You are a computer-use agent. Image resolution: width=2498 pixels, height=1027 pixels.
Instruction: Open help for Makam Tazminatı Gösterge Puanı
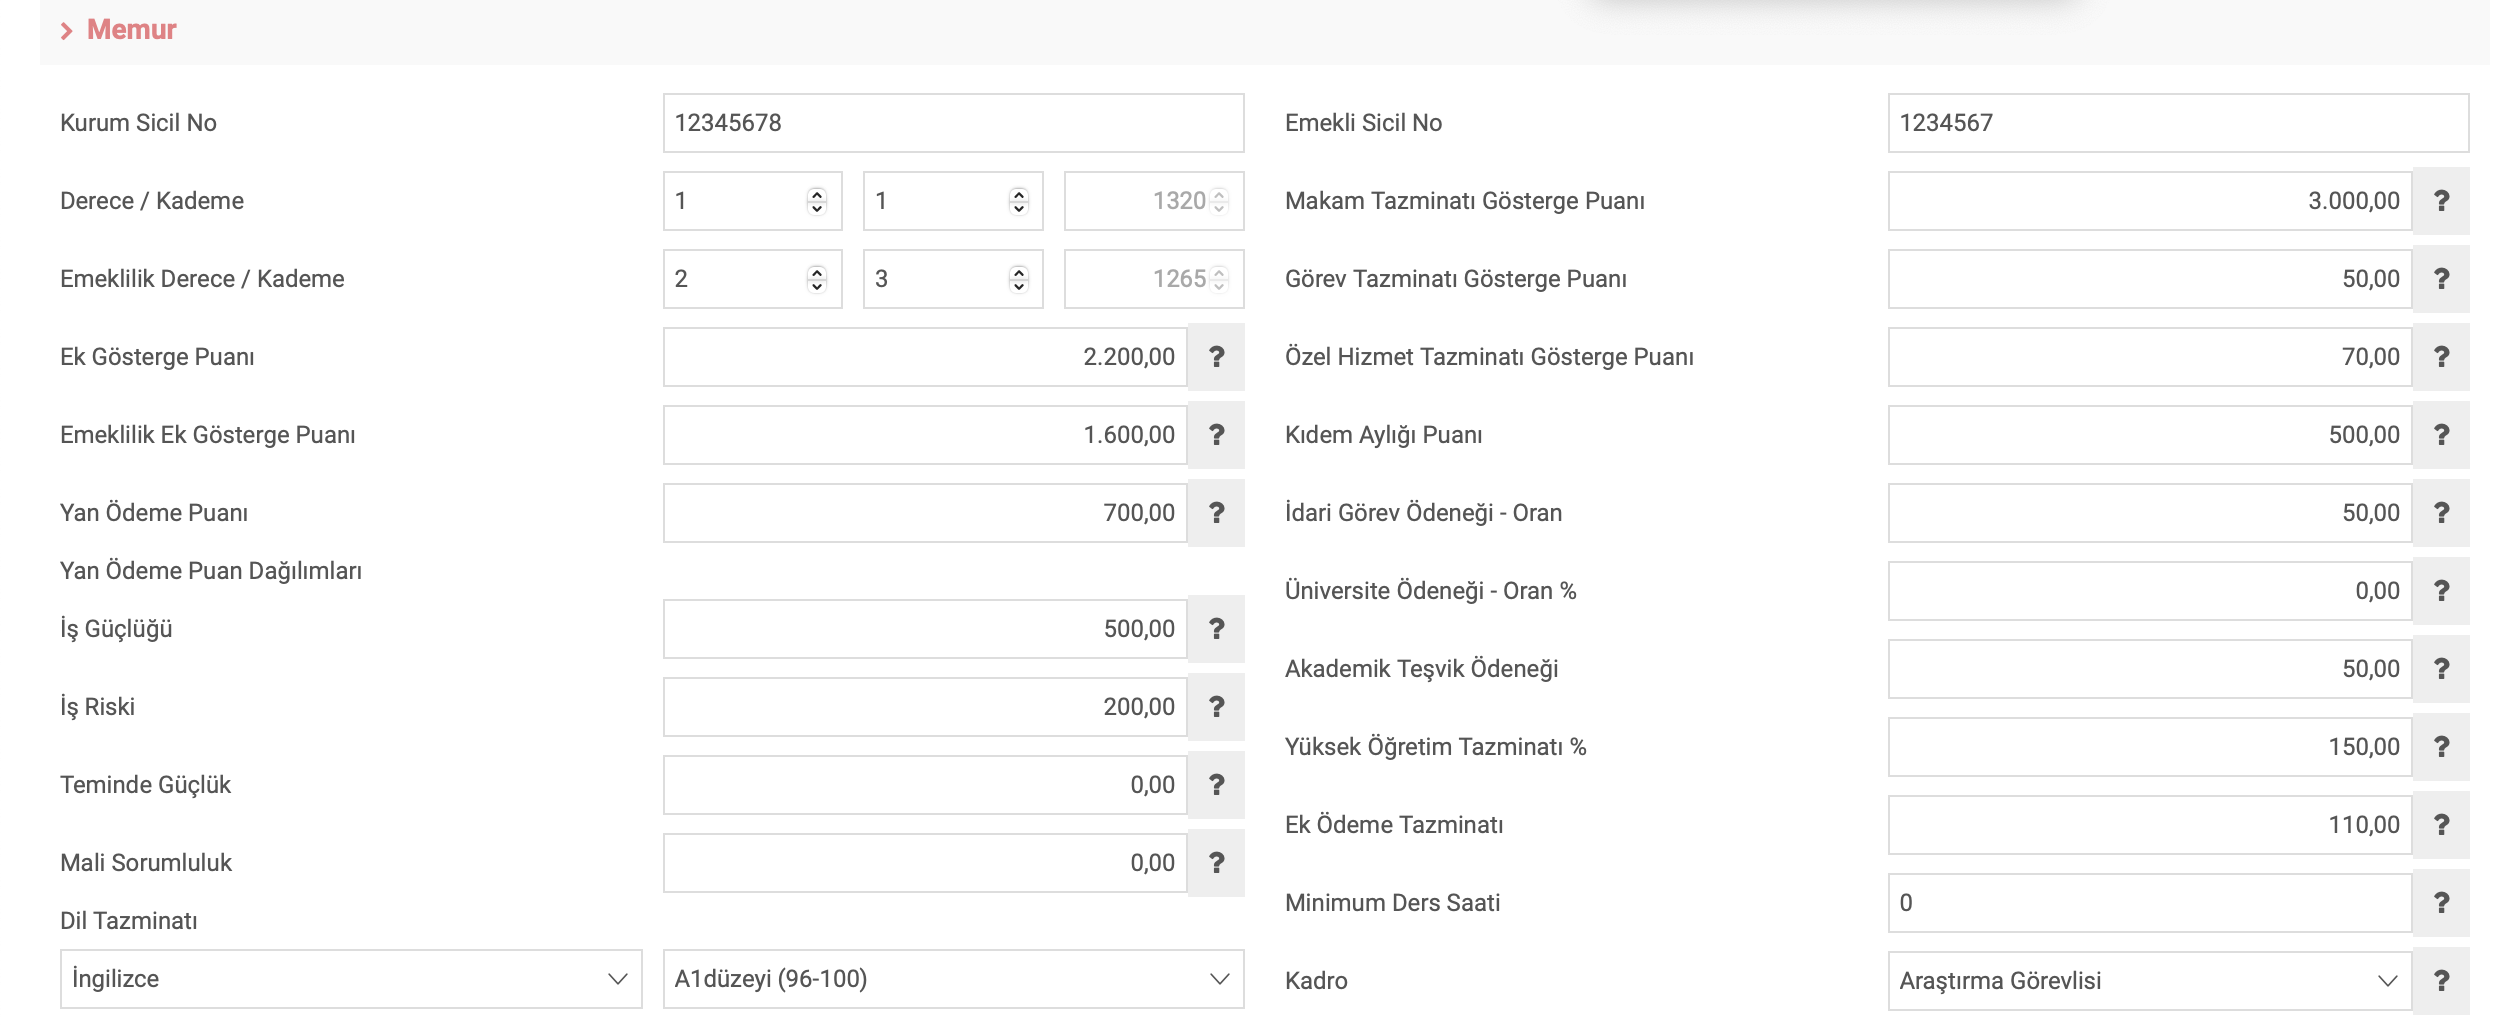coord(2441,201)
